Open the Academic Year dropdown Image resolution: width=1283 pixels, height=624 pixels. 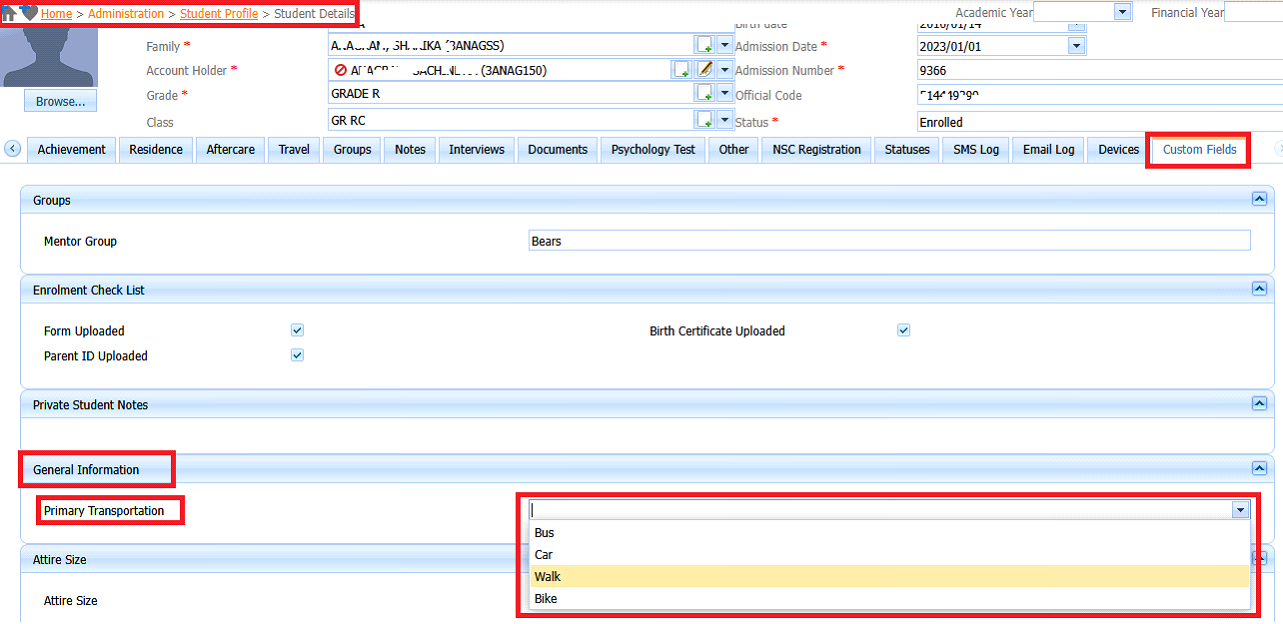1122,12
